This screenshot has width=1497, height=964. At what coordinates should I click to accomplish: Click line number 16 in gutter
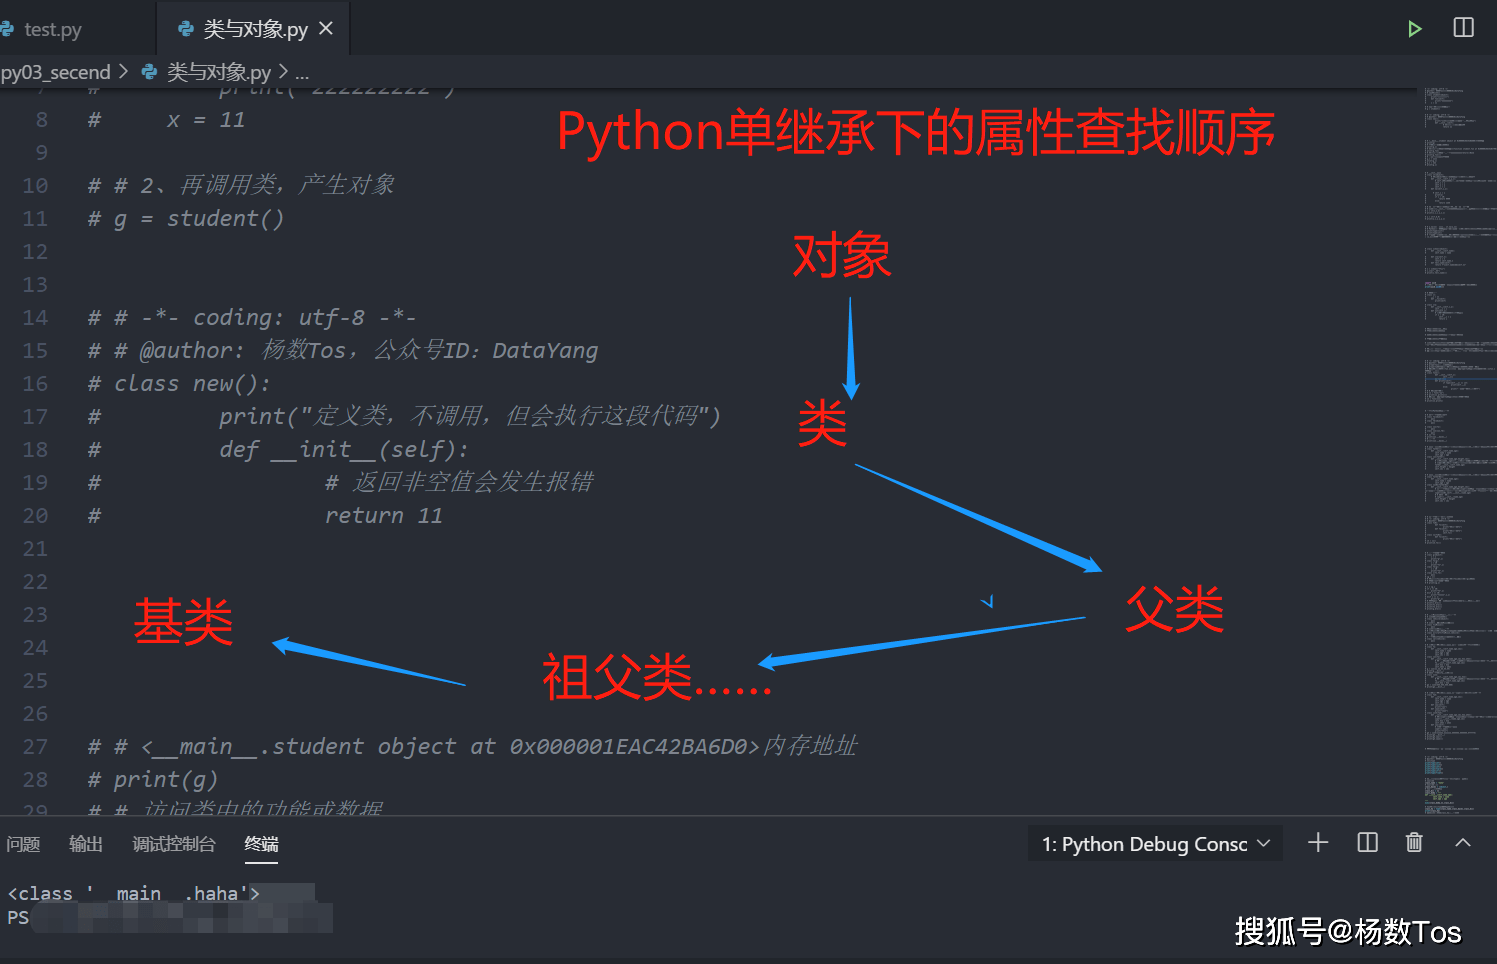click(36, 384)
